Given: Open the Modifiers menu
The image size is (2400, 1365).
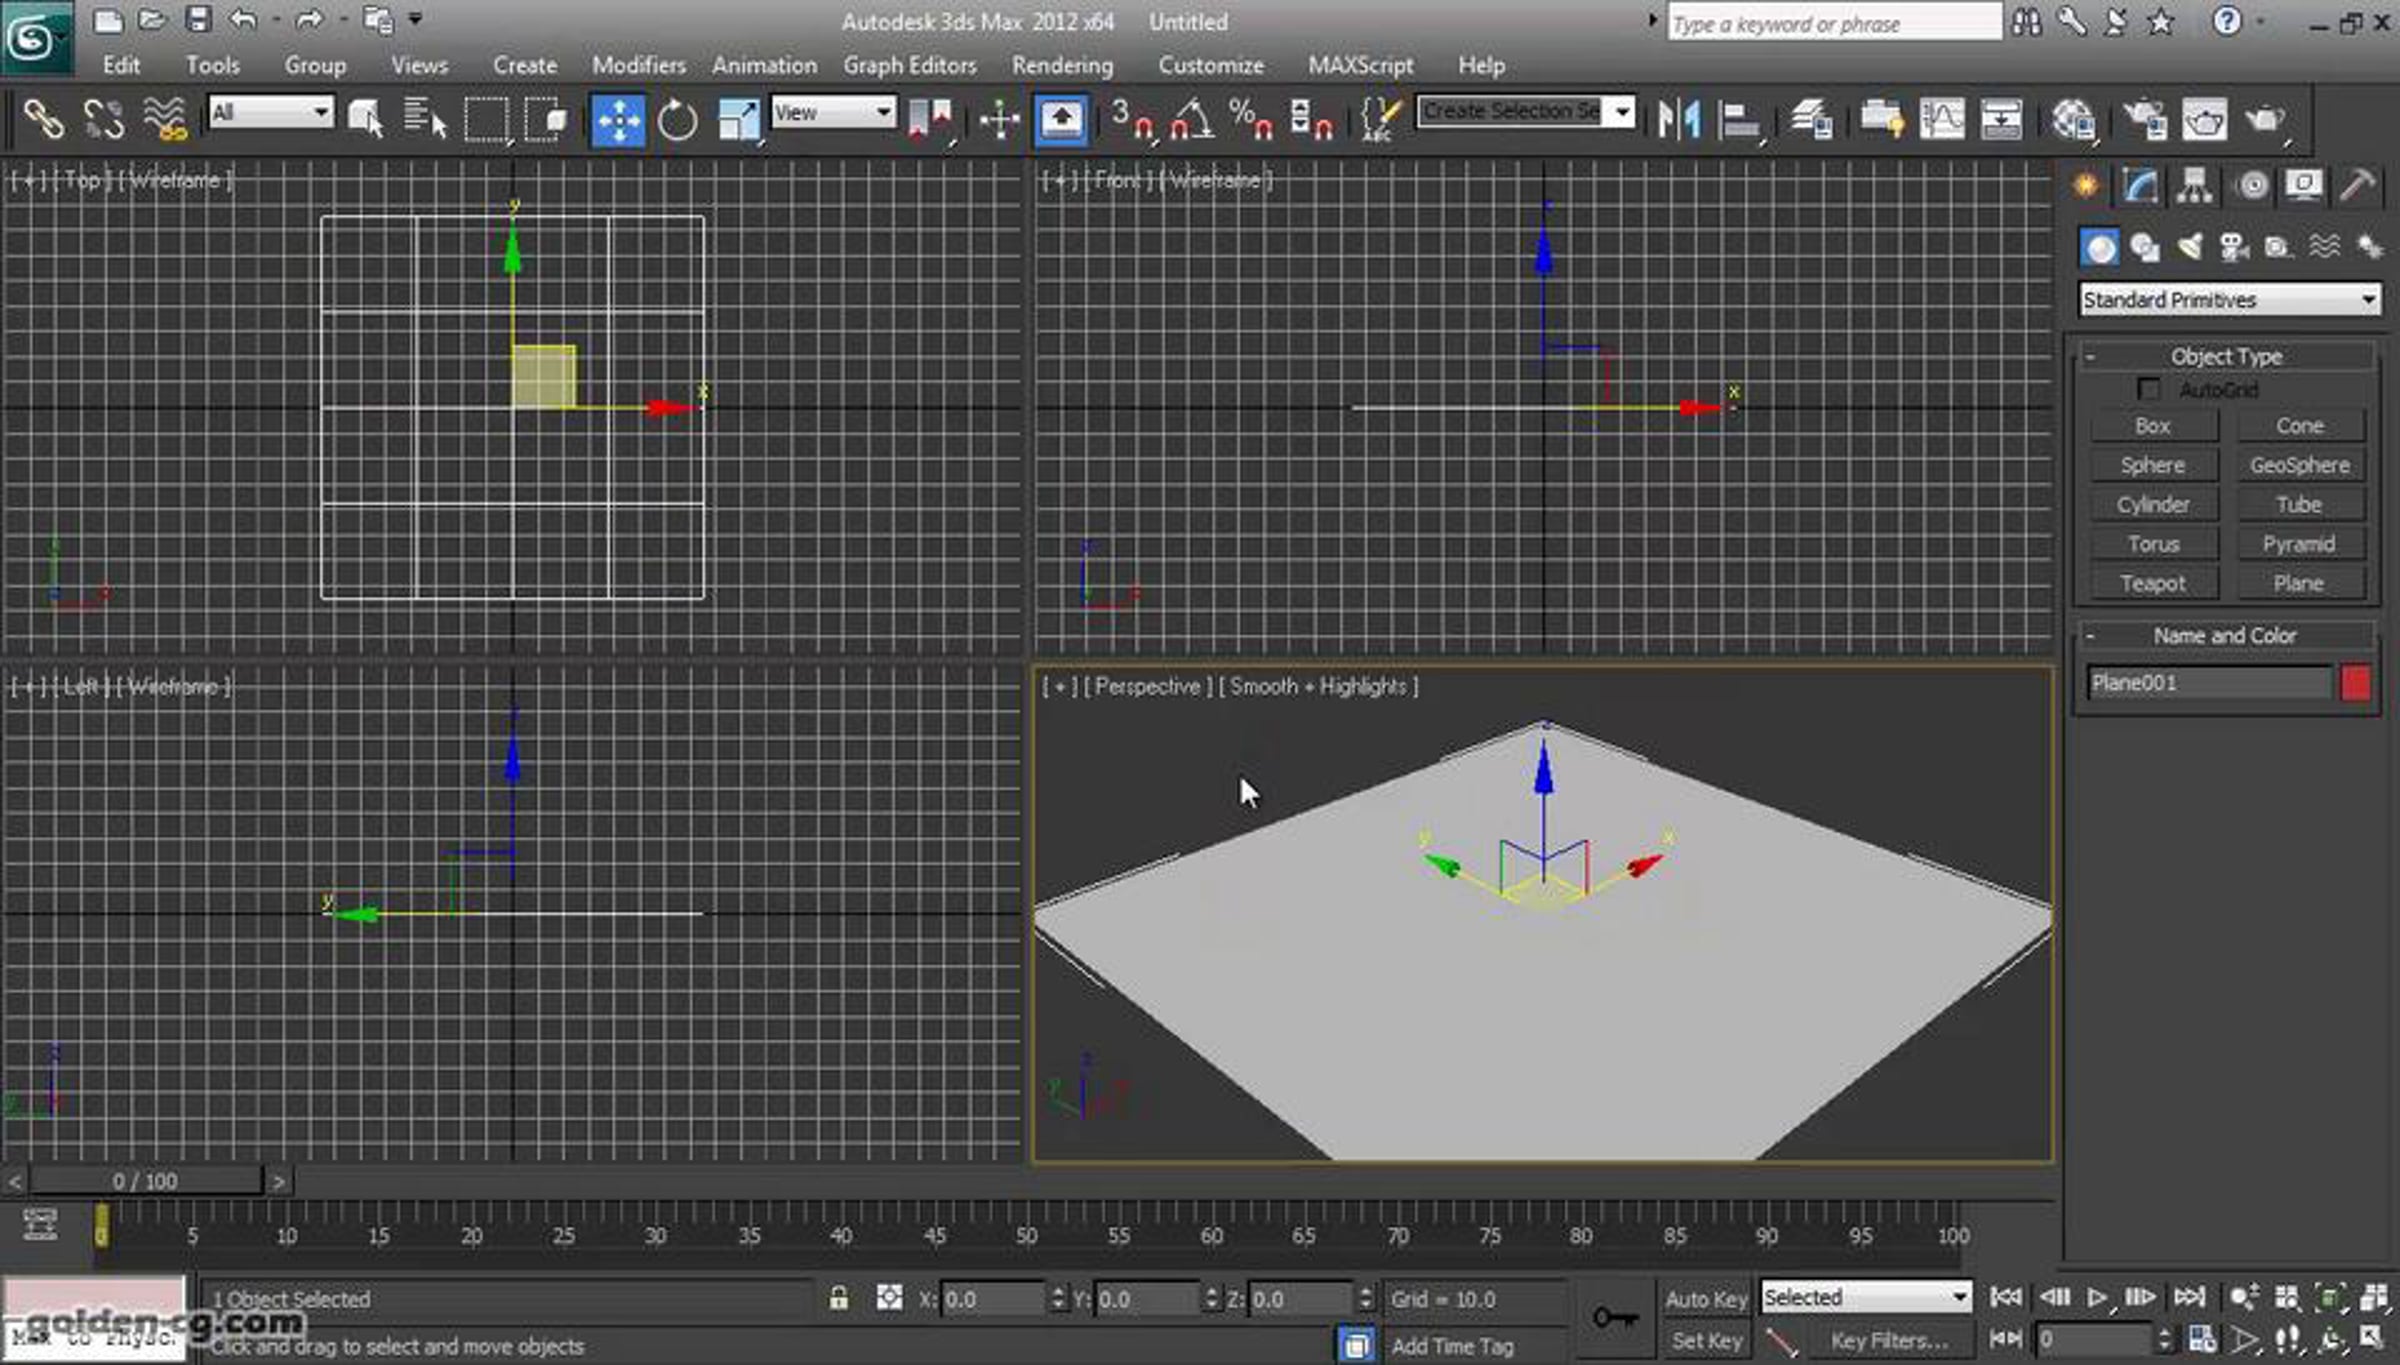Looking at the screenshot, I should click(x=638, y=65).
